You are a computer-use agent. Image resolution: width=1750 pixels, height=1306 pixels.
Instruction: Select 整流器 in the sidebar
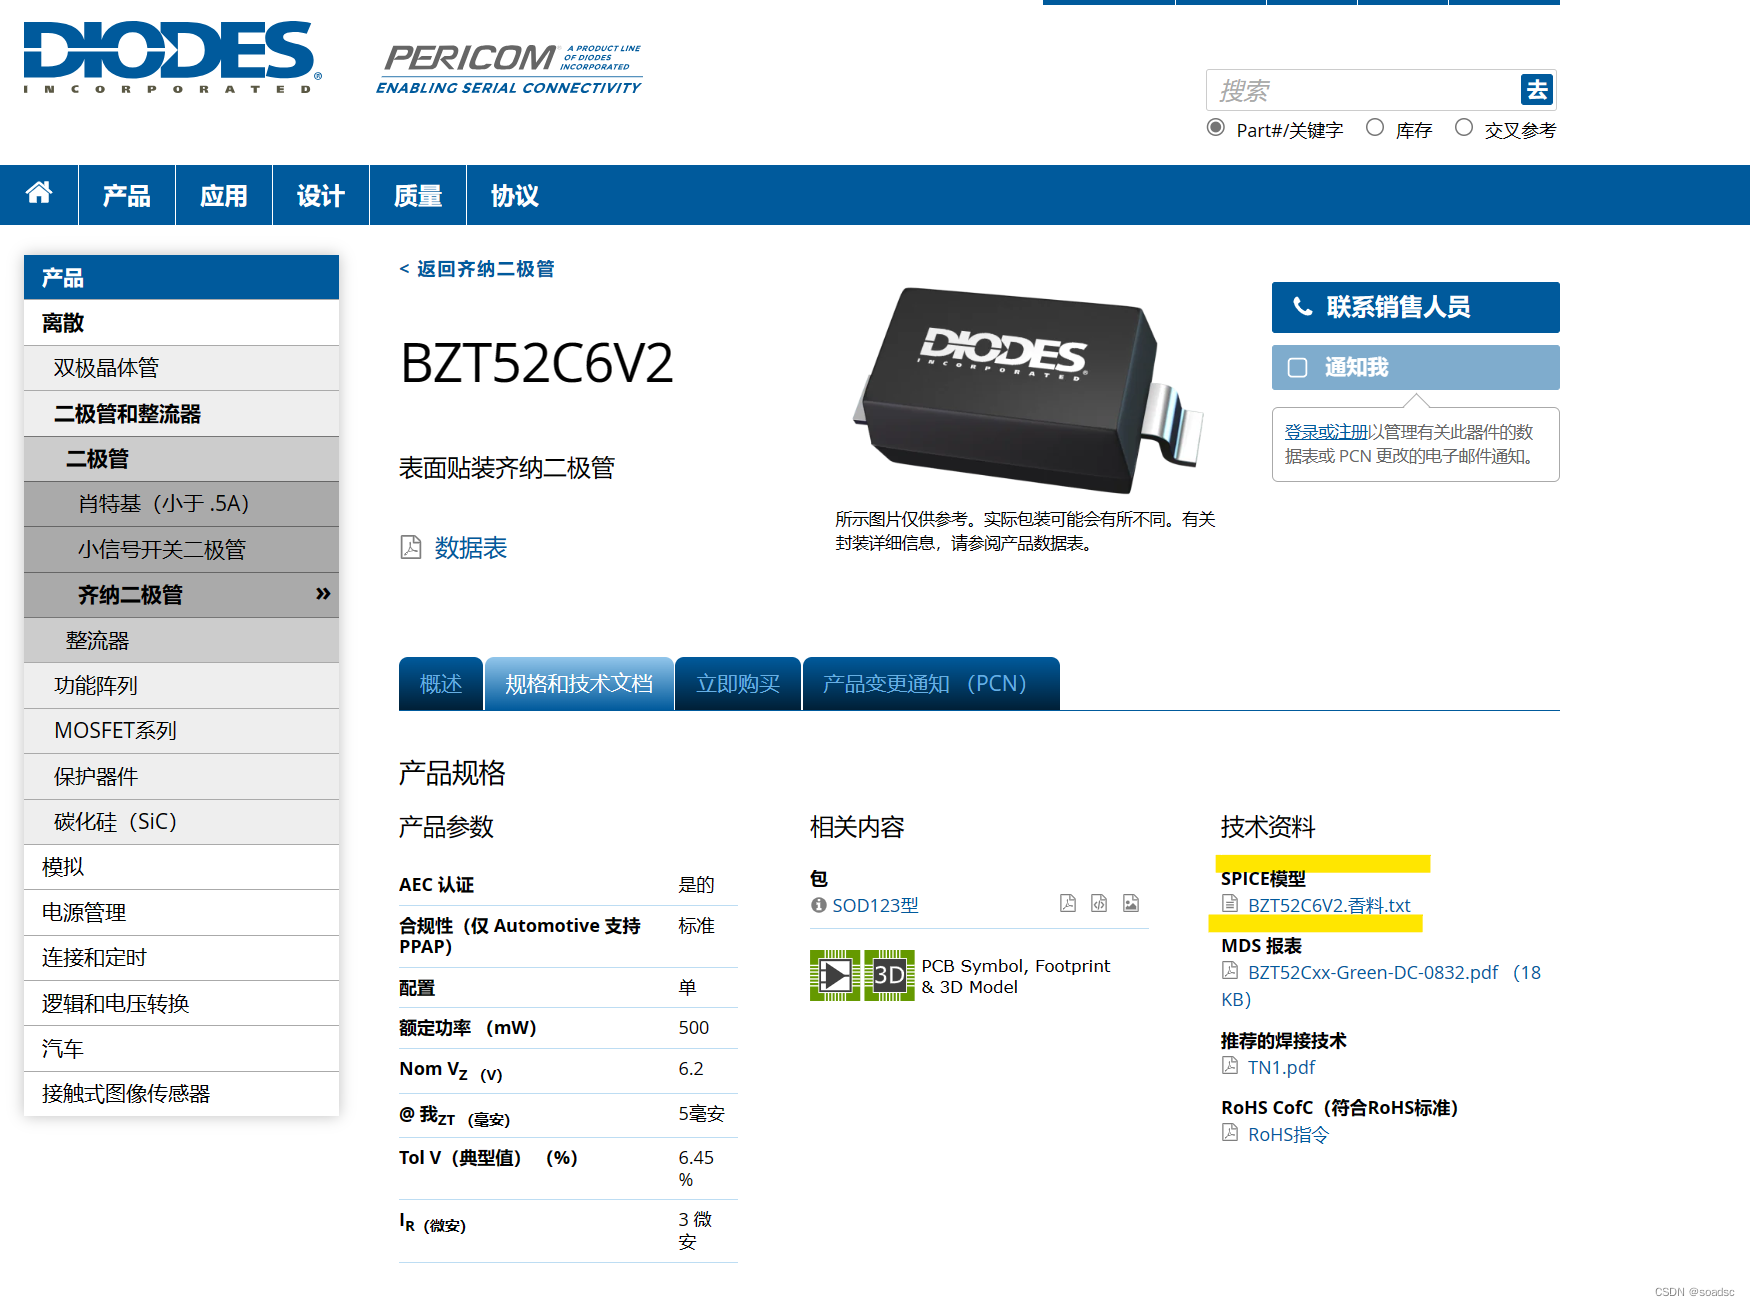tap(181, 640)
